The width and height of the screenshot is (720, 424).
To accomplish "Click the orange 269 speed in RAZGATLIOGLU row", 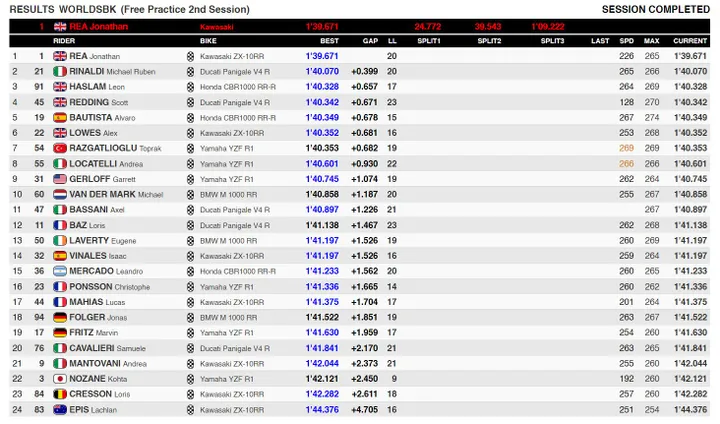I will pos(626,148).
